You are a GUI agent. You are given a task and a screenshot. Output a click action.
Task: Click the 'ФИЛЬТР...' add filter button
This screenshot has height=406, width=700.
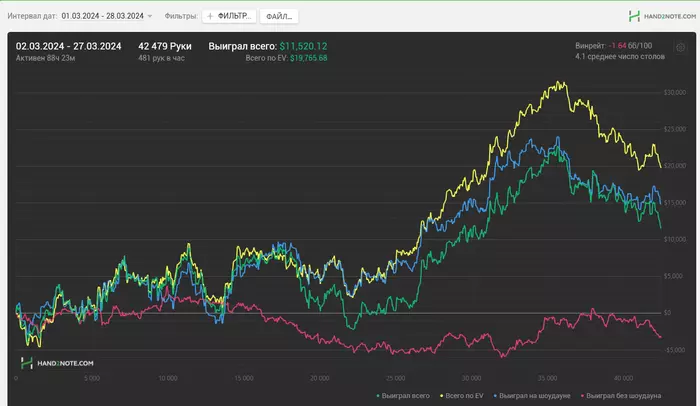pyautogui.click(x=231, y=16)
